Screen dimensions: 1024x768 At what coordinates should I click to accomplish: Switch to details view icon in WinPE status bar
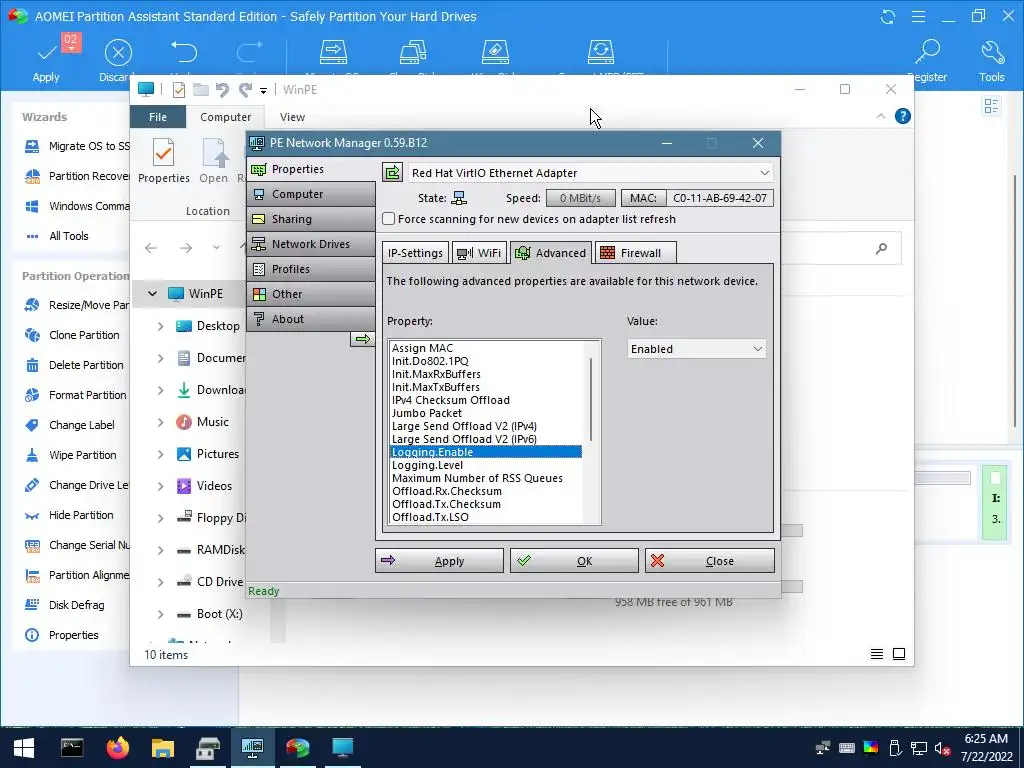[877, 654]
